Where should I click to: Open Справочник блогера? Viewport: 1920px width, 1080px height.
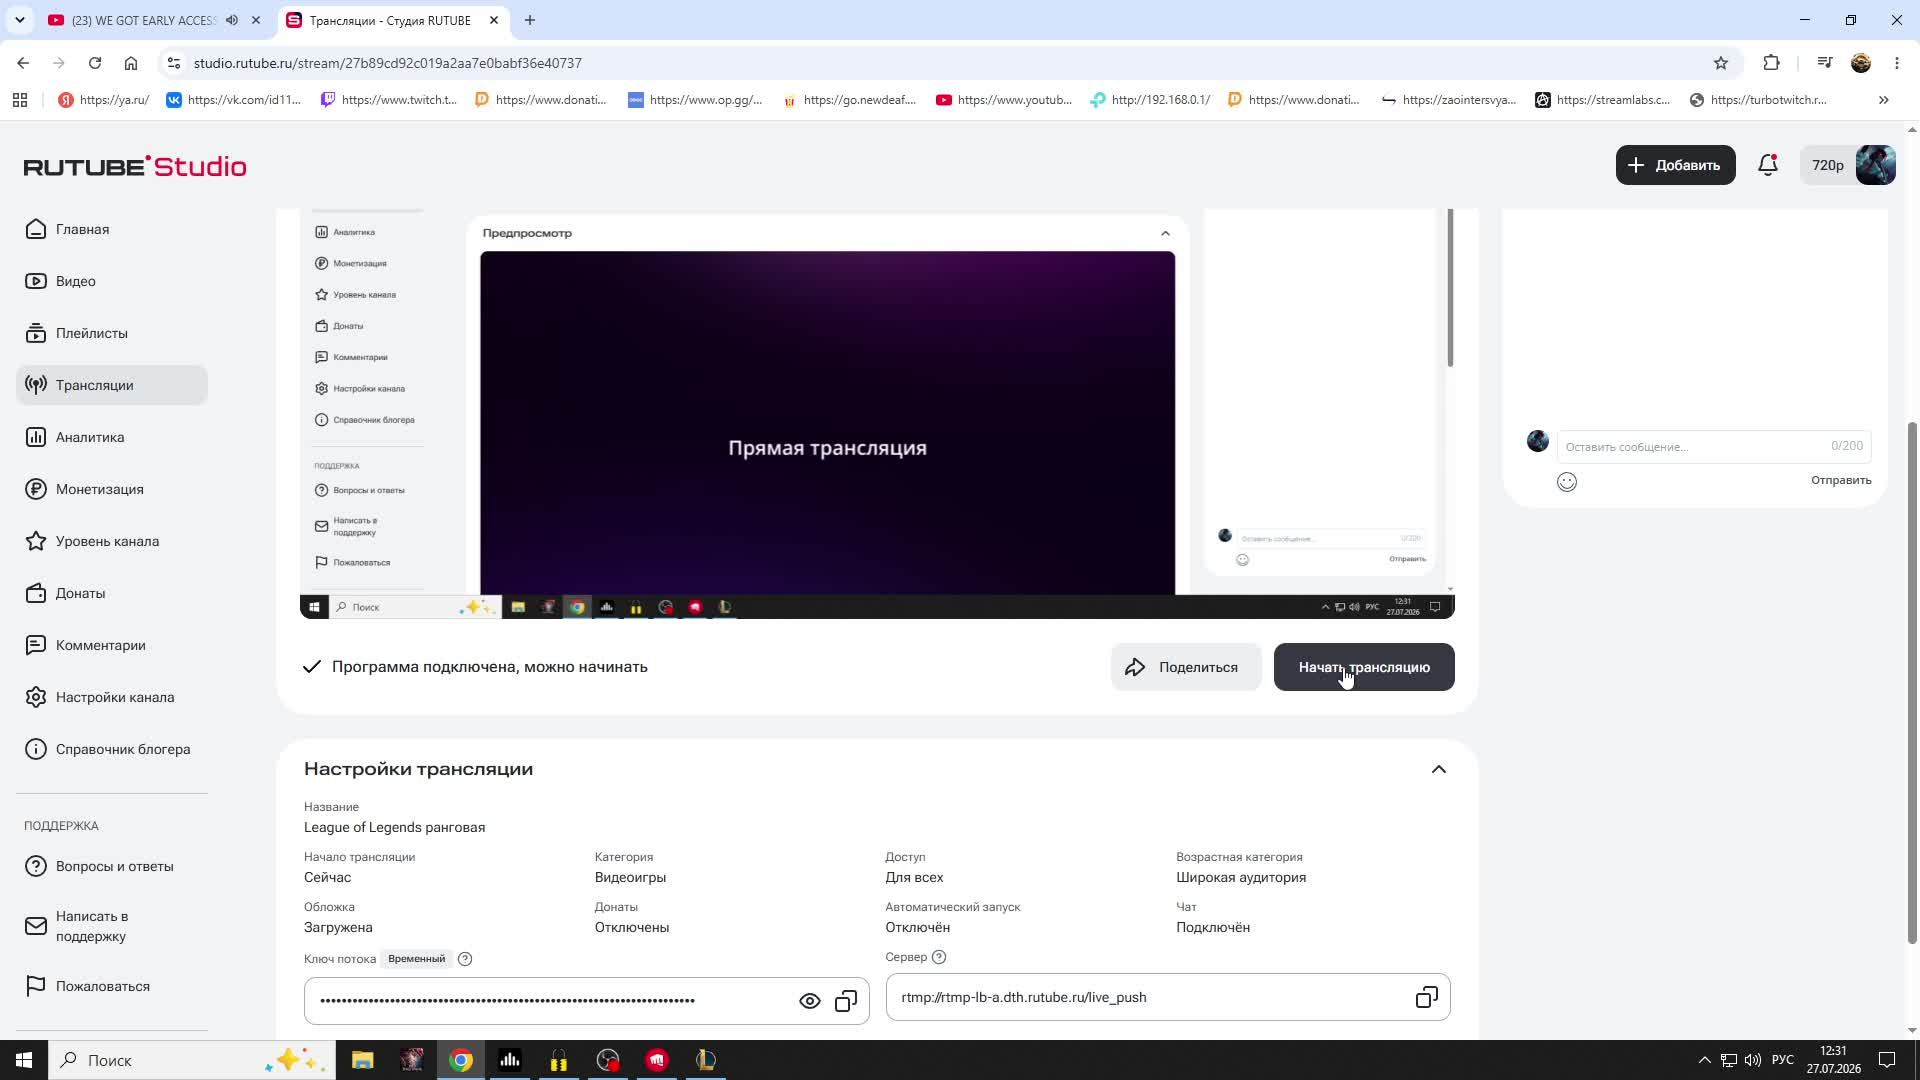(111, 749)
